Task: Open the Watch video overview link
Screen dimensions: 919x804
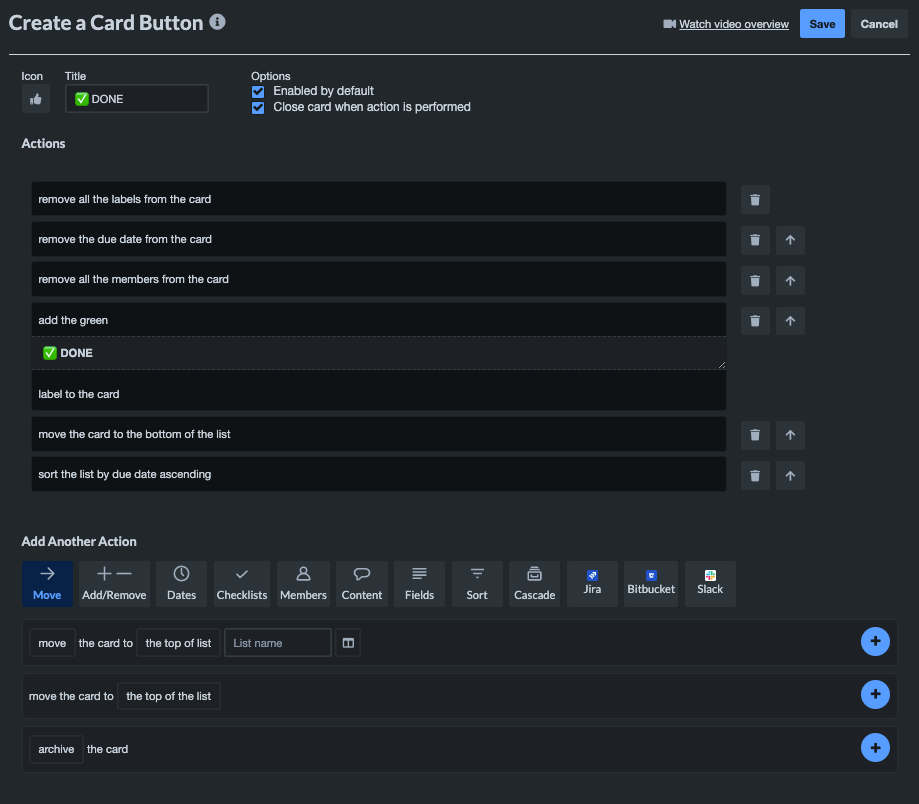Action: point(734,24)
